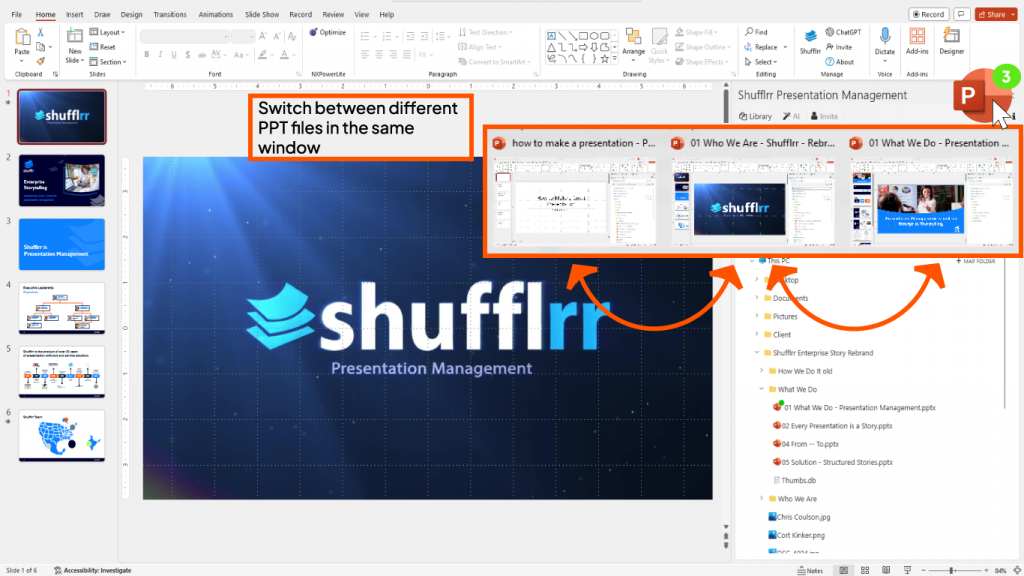Screen dimensions: 1024x576
Task: Select slide 4 org chart thumbnail
Action: point(61,308)
